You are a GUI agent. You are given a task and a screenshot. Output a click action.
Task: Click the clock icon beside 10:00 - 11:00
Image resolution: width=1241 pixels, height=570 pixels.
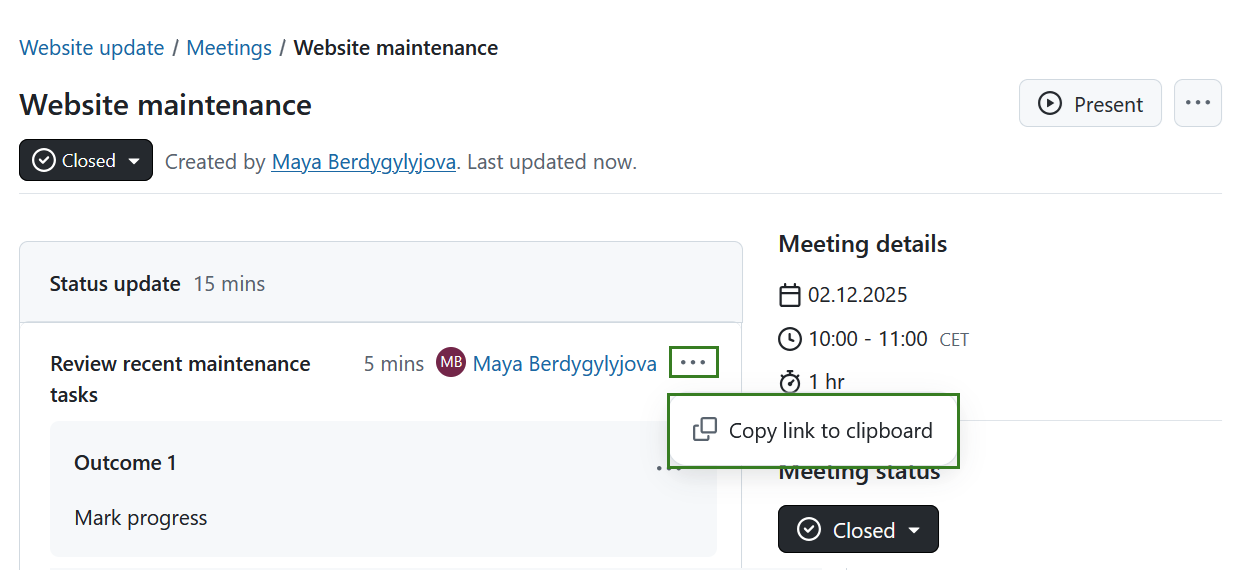[790, 339]
